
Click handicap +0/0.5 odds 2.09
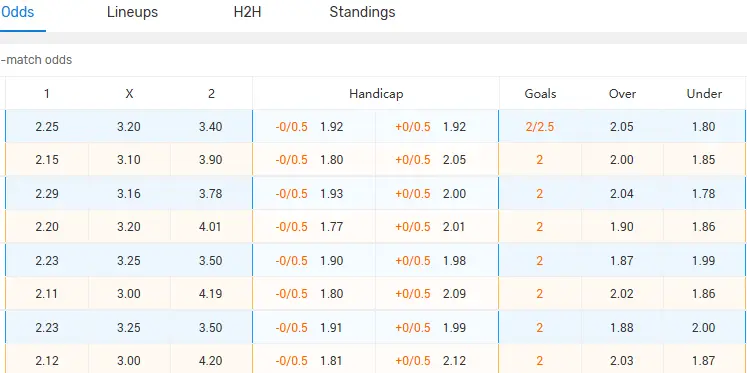point(454,293)
